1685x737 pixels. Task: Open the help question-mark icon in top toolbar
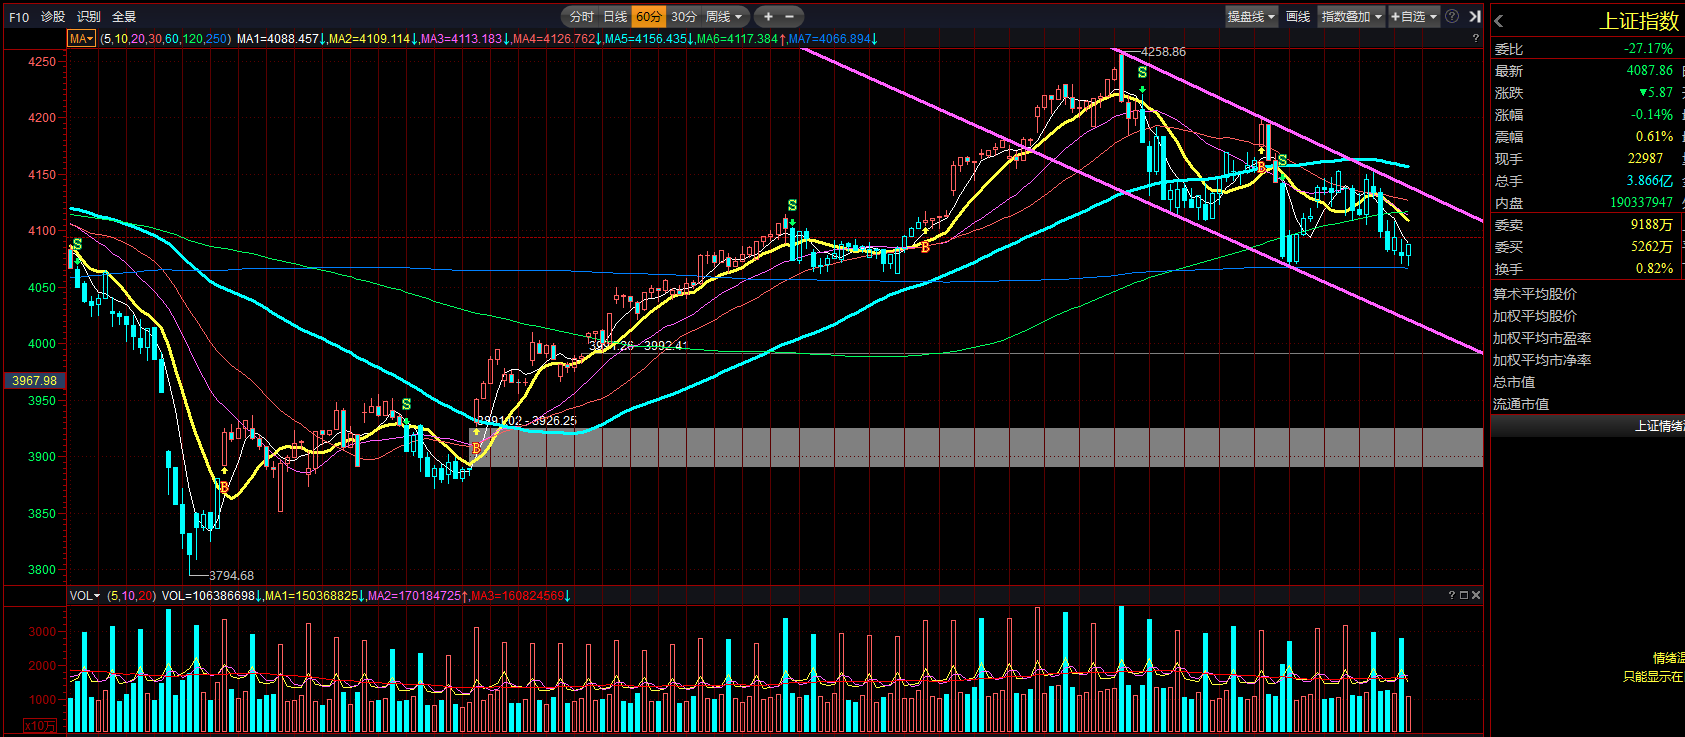(1452, 16)
